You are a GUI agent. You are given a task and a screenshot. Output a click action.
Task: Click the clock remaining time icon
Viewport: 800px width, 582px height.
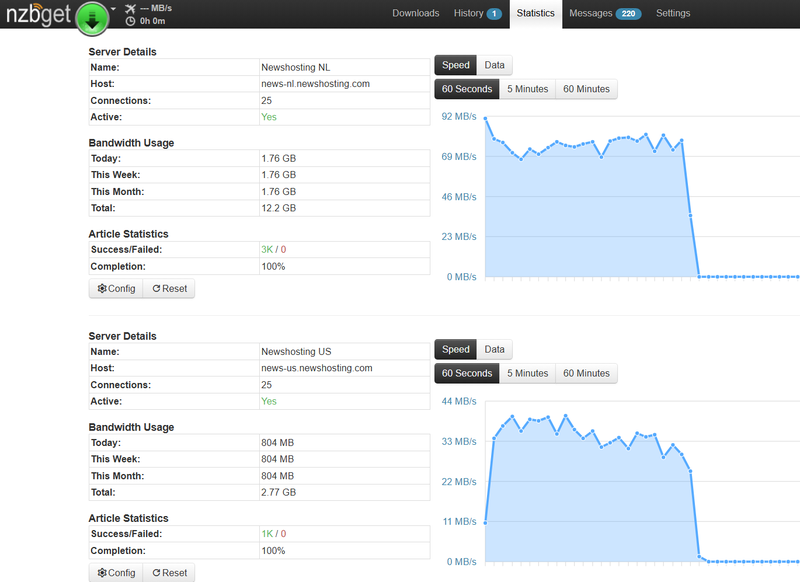click(130, 21)
